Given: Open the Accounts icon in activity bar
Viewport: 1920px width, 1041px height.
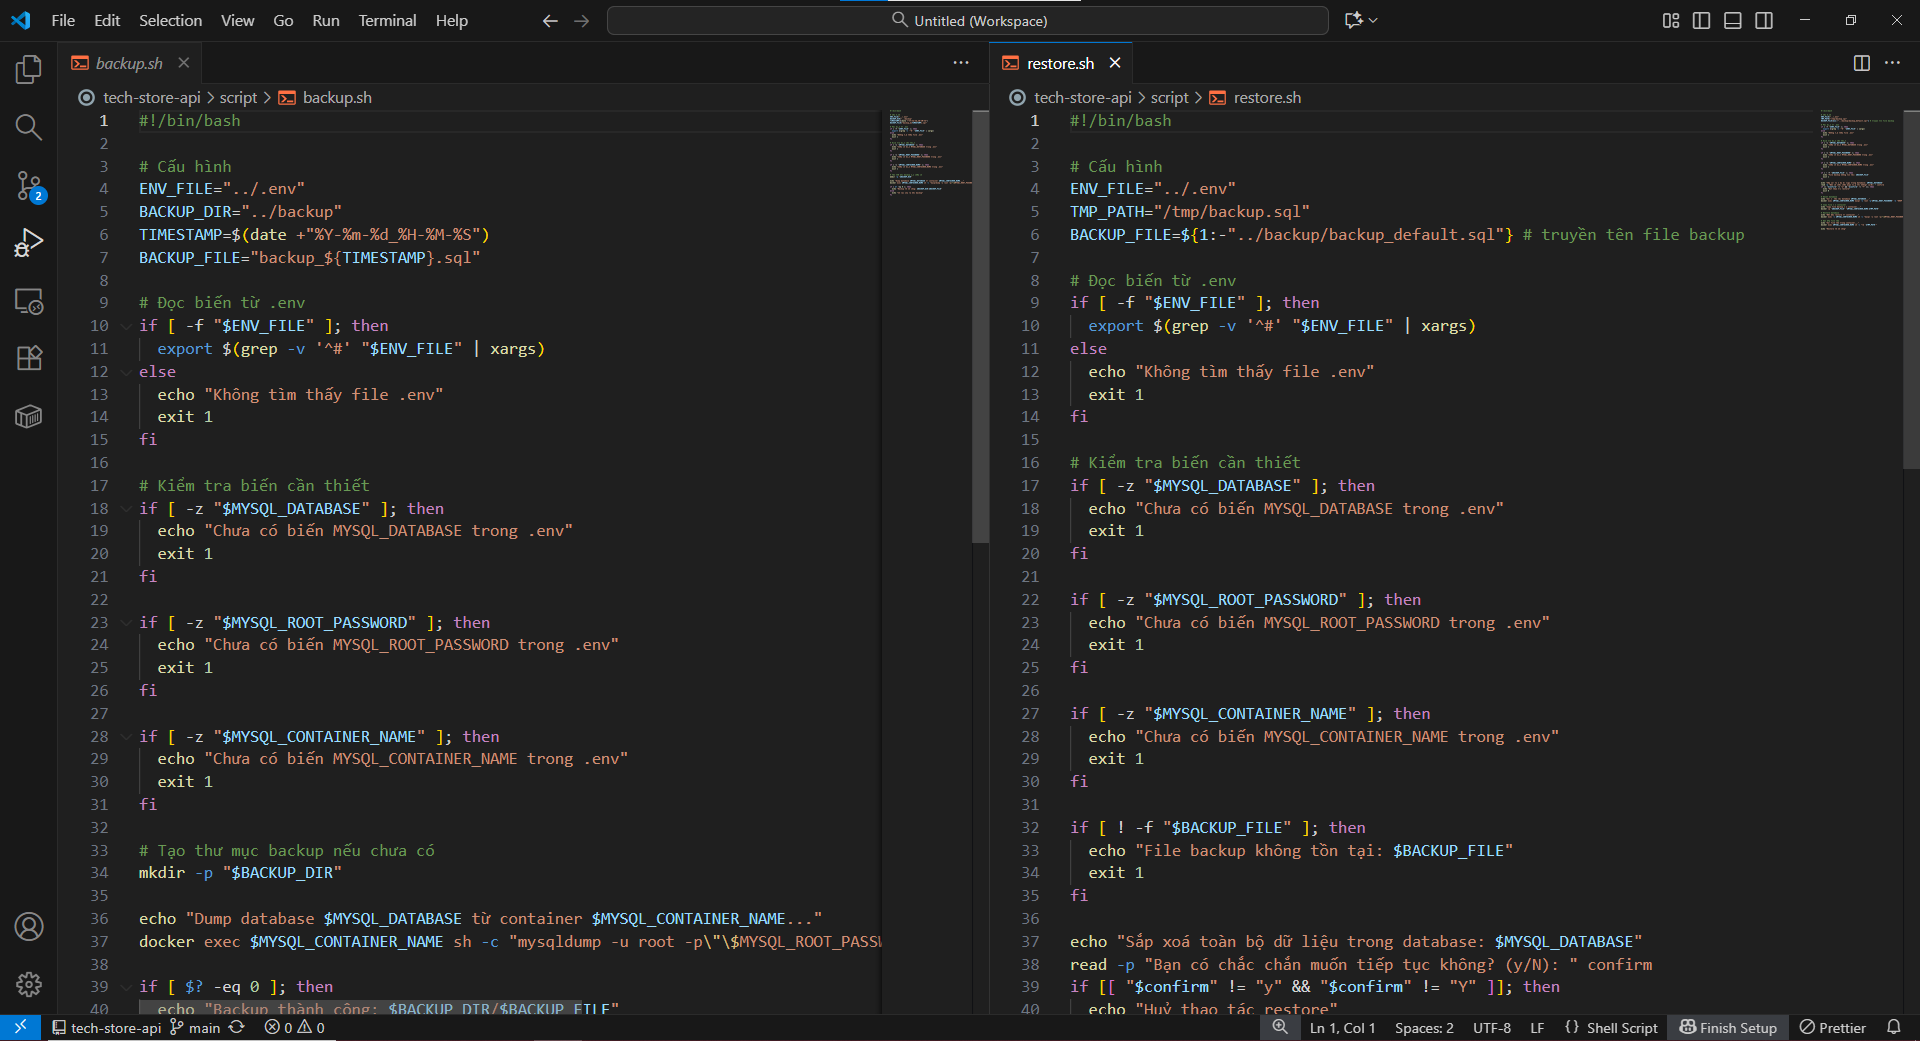Looking at the screenshot, I should pyautogui.click(x=29, y=927).
